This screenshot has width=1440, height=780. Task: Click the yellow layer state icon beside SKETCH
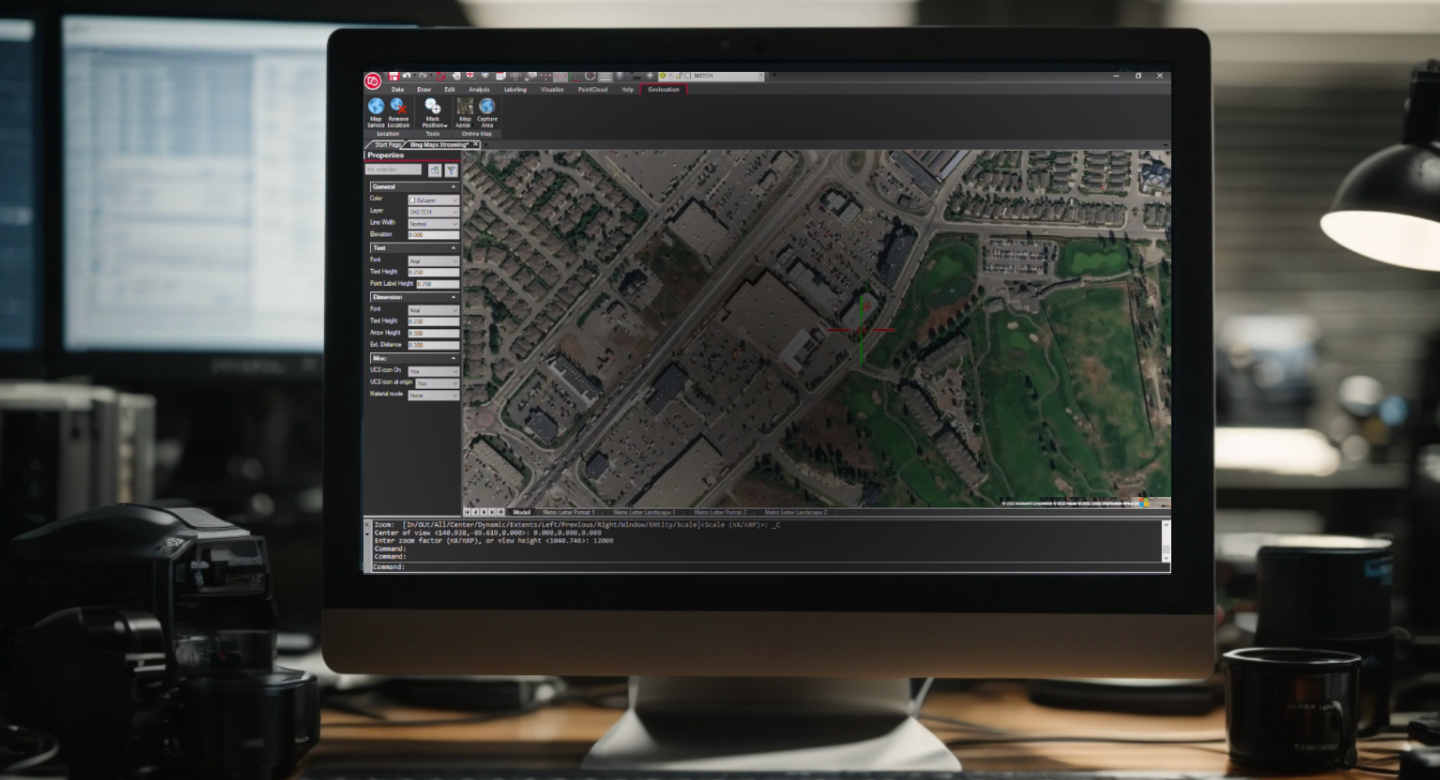point(662,76)
